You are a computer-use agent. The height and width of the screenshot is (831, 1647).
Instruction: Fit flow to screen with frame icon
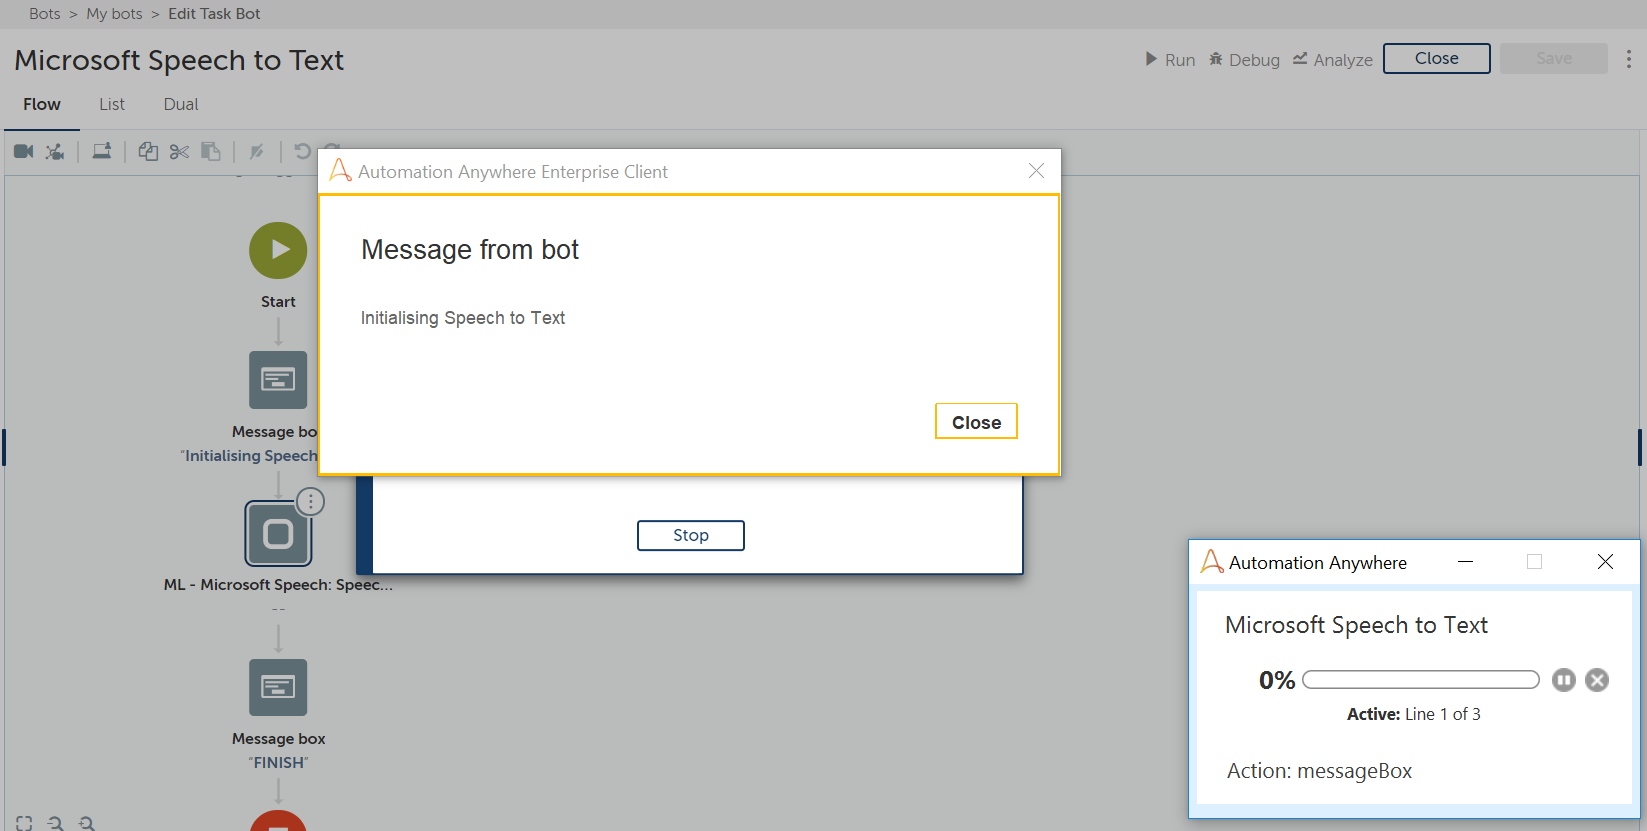pos(24,823)
